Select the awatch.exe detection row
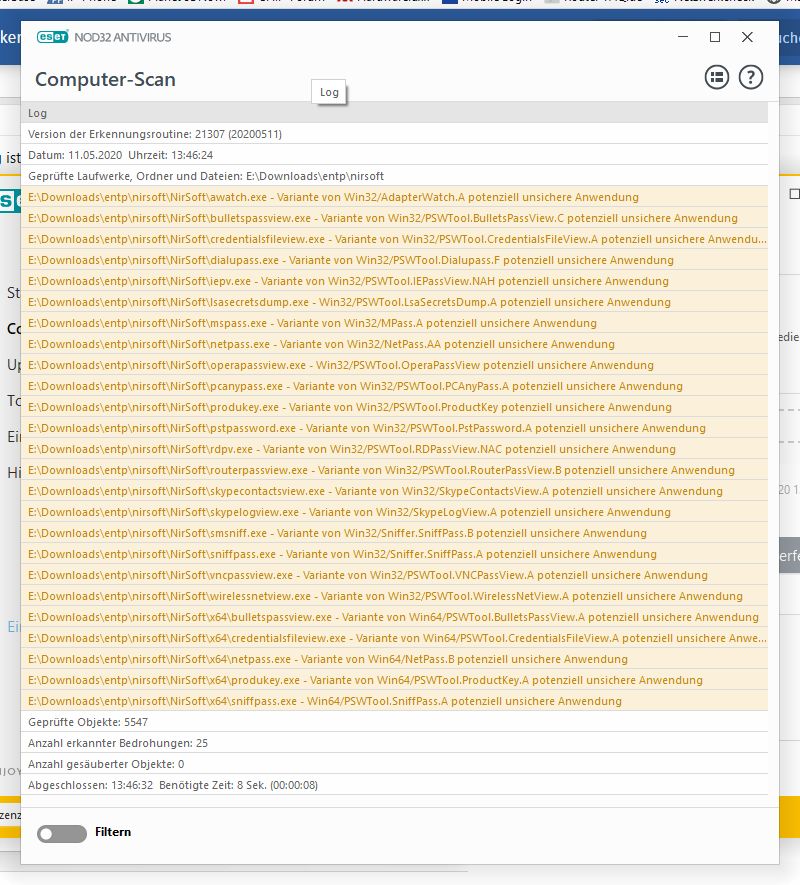 click(x=394, y=197)
